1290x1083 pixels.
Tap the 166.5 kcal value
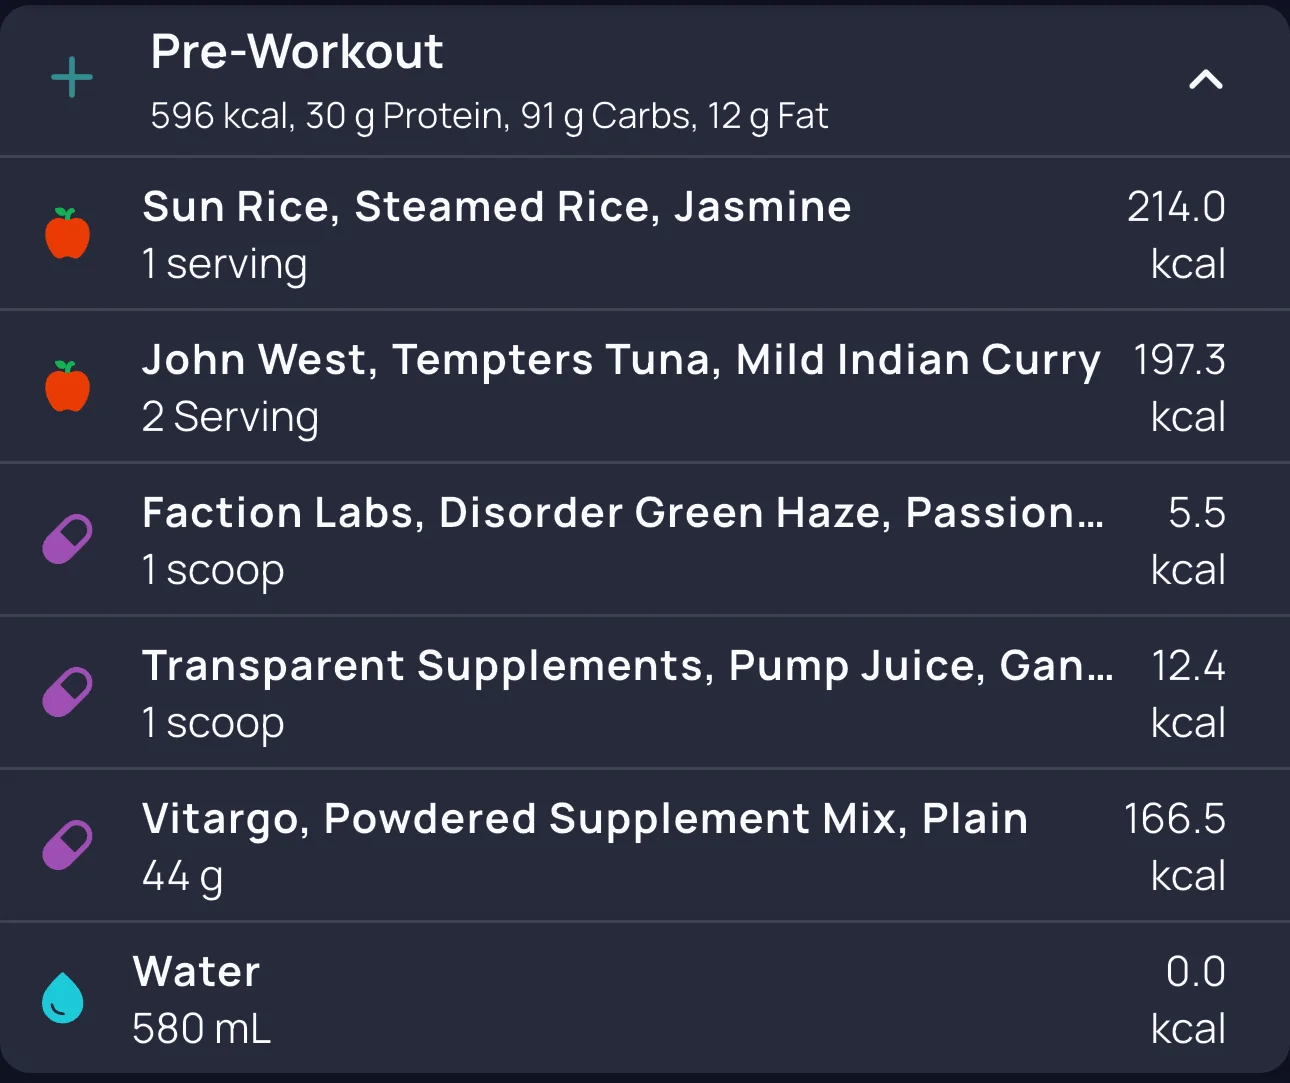point(1174,846)
